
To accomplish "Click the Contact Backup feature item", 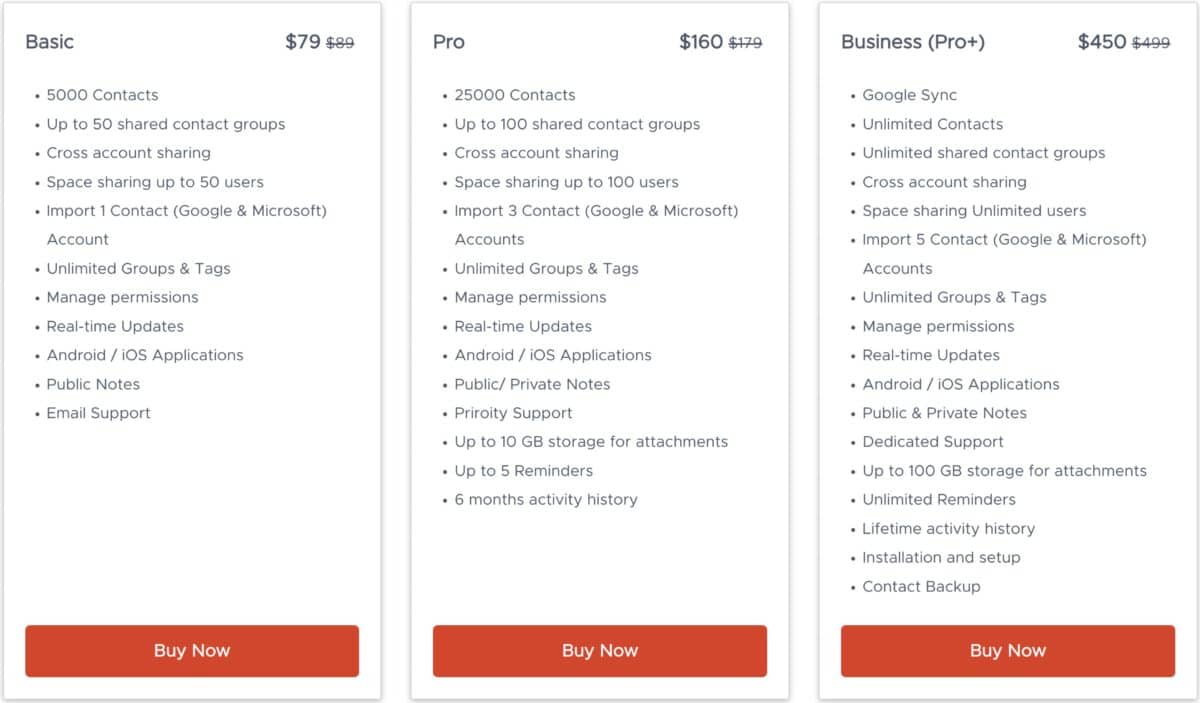I will pos(921,586).
